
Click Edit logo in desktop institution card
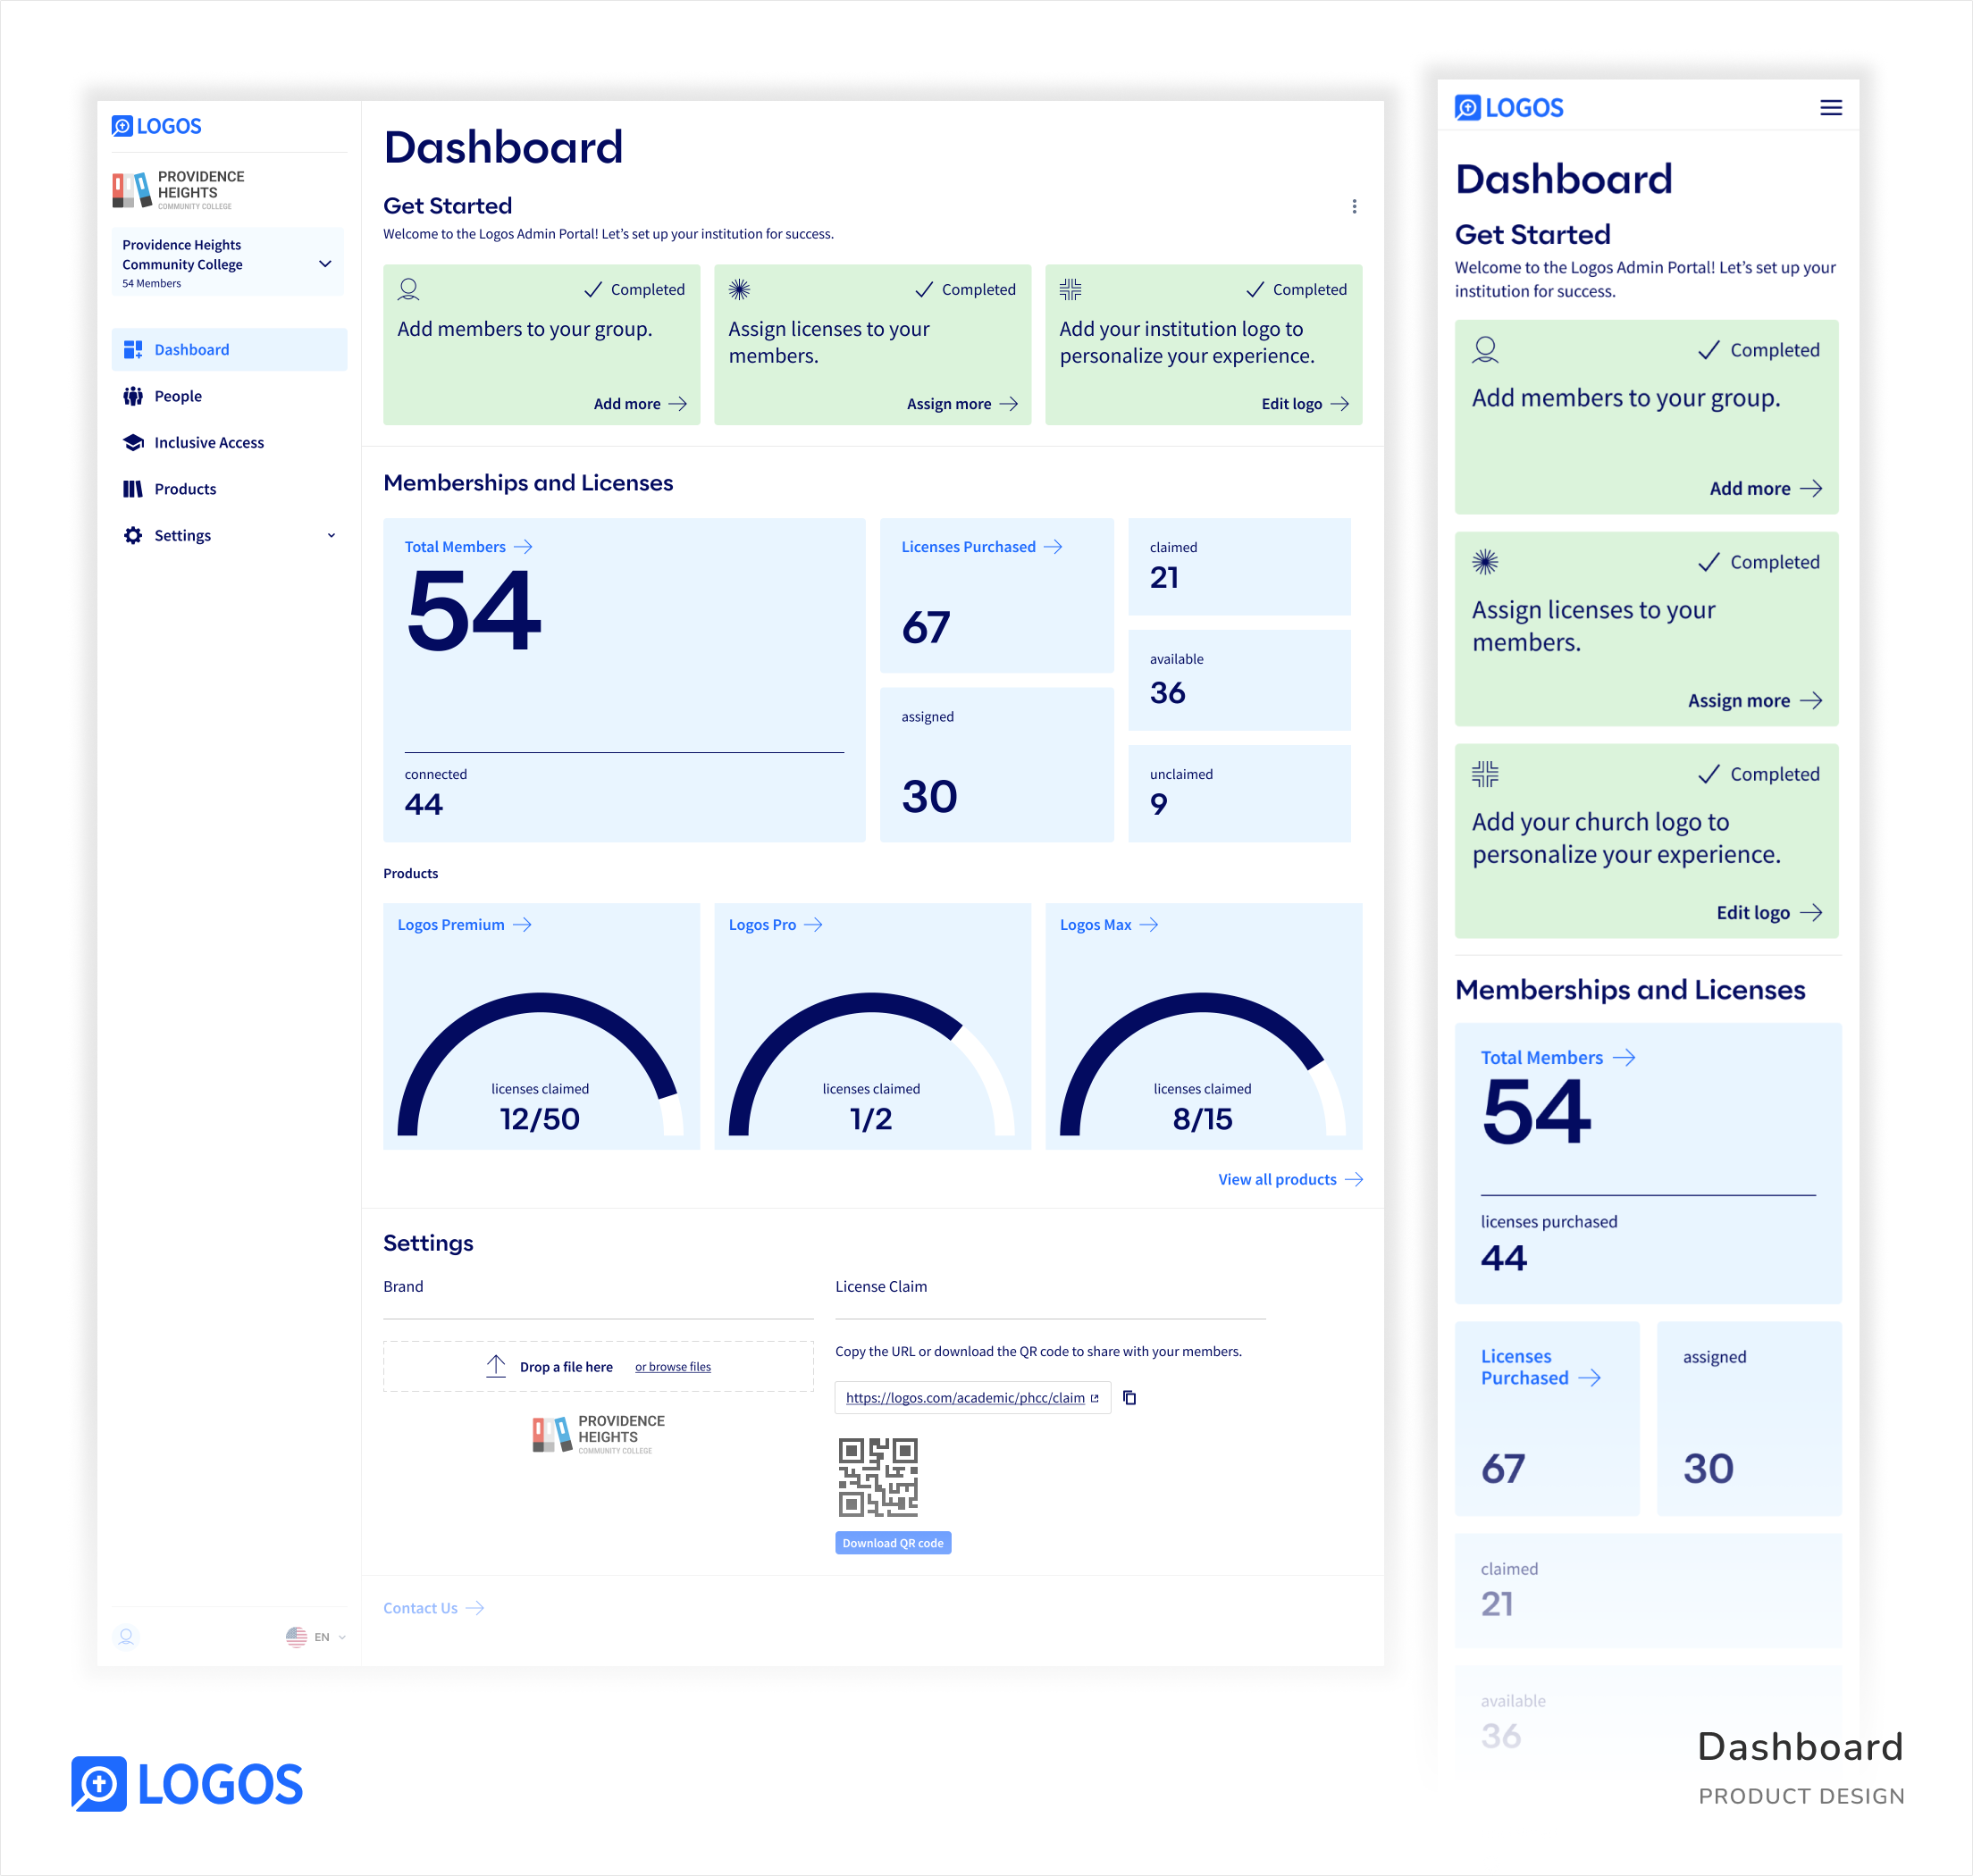[x=1305, y=404]
